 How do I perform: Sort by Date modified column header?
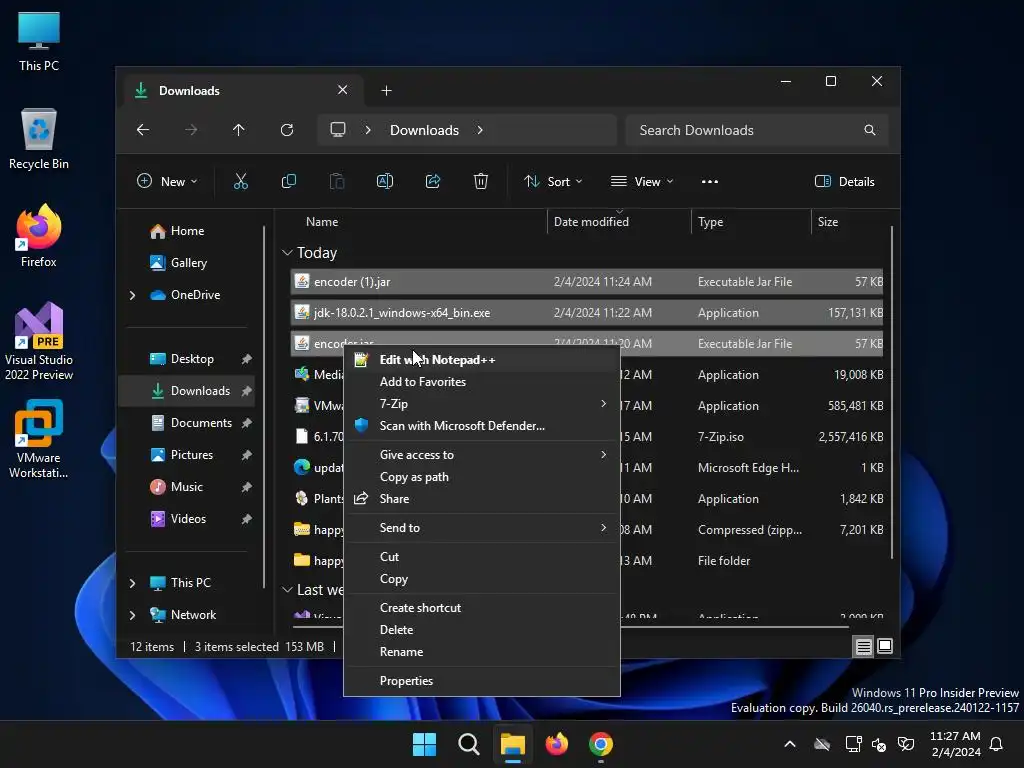619,222
